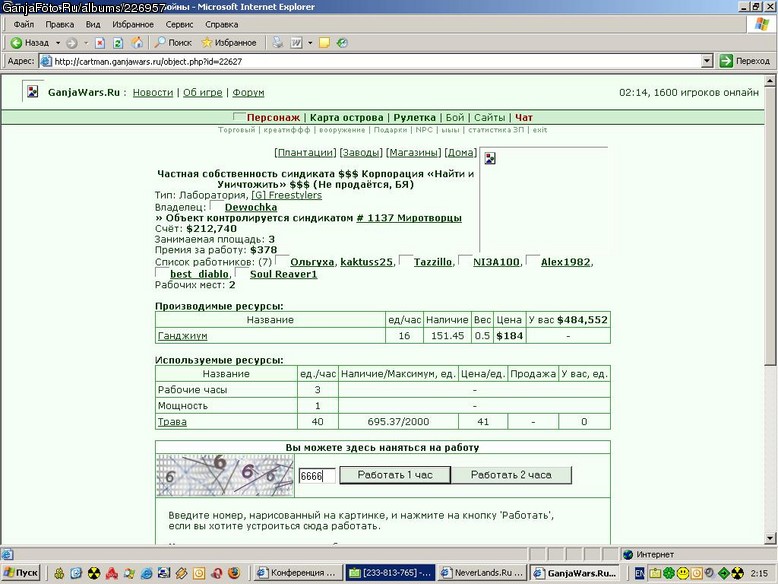Viewport: 778px width, 584px height.
Task: Click the yellow note toolbar icon
Action: [324, 43]
